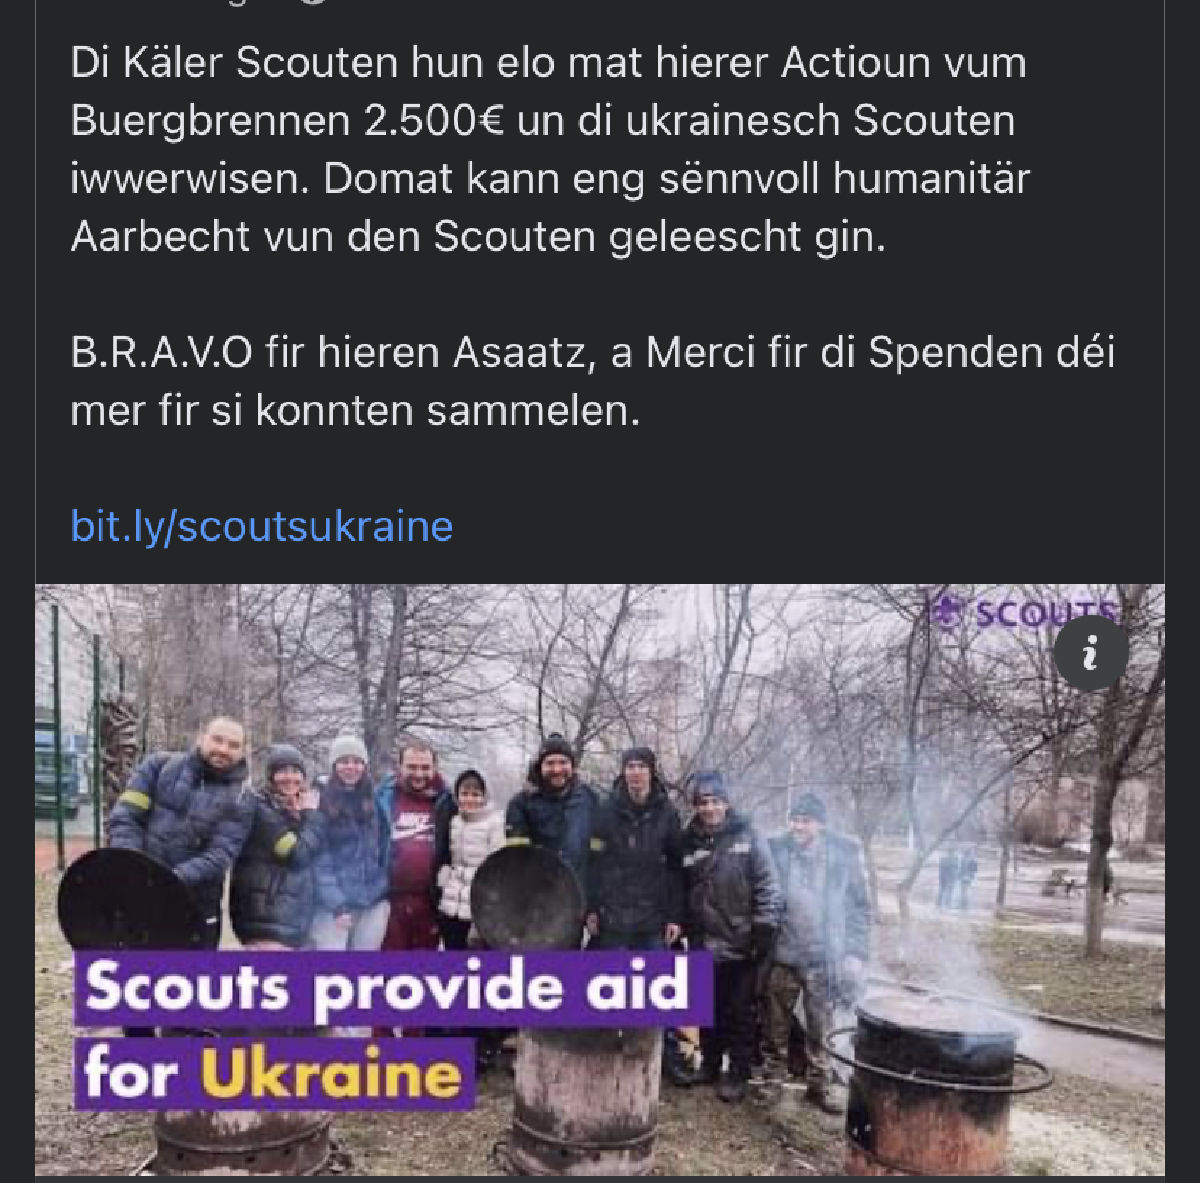Image resolution: width=1200 pixels, height=1183 pixels.
Task: Click the paragraph starting "Di Käler Scouten"
Action: (x=550, y=150)
